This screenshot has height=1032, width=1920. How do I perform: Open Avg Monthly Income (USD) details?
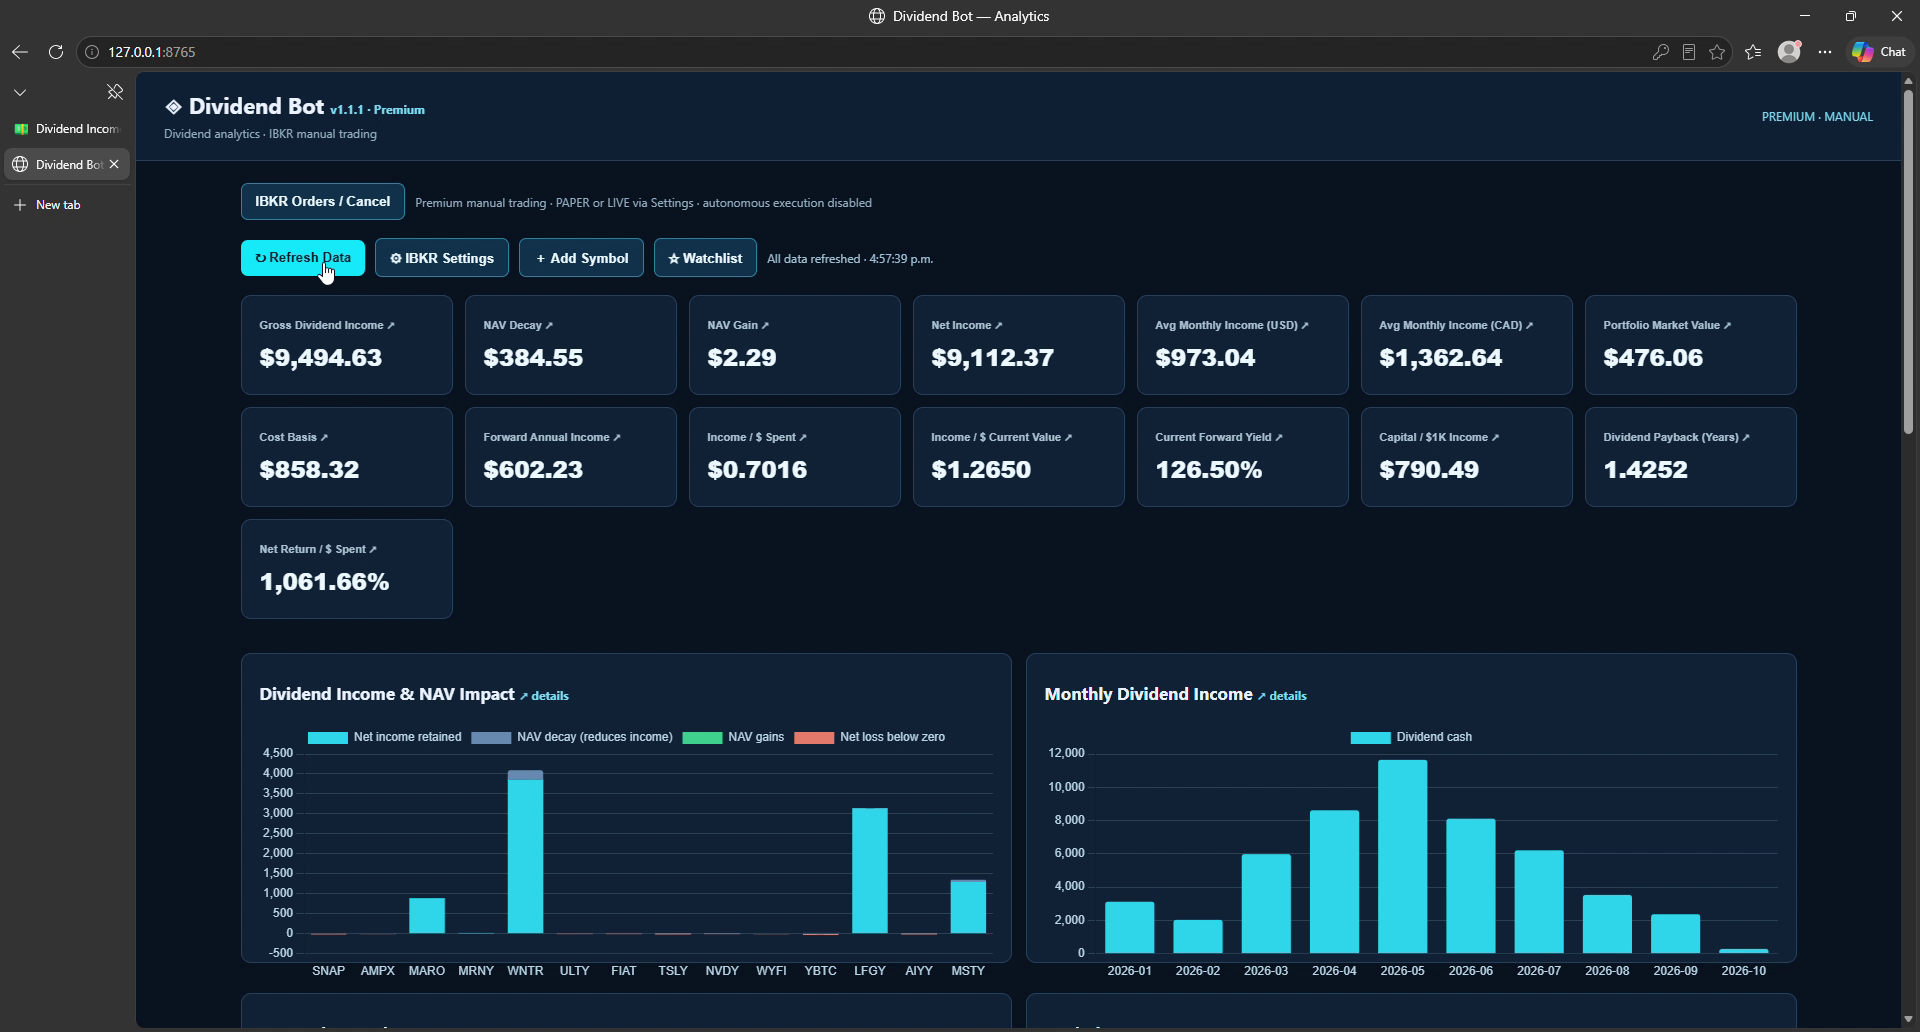[x=1243, y=345]
